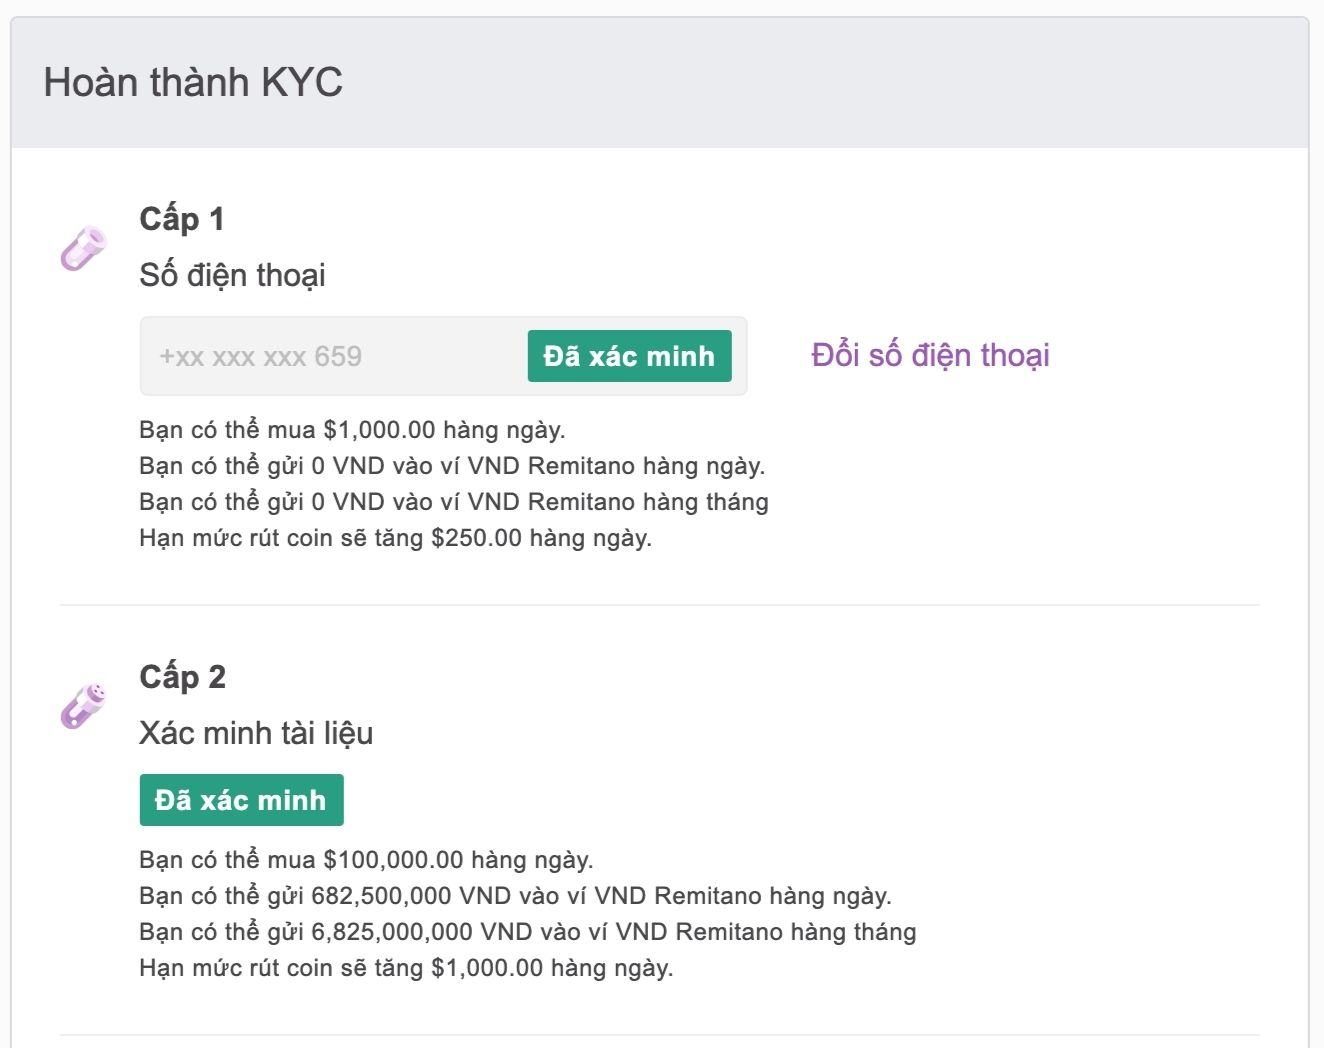Click the masked phone number field ending 659

click(x=443, y=356)
